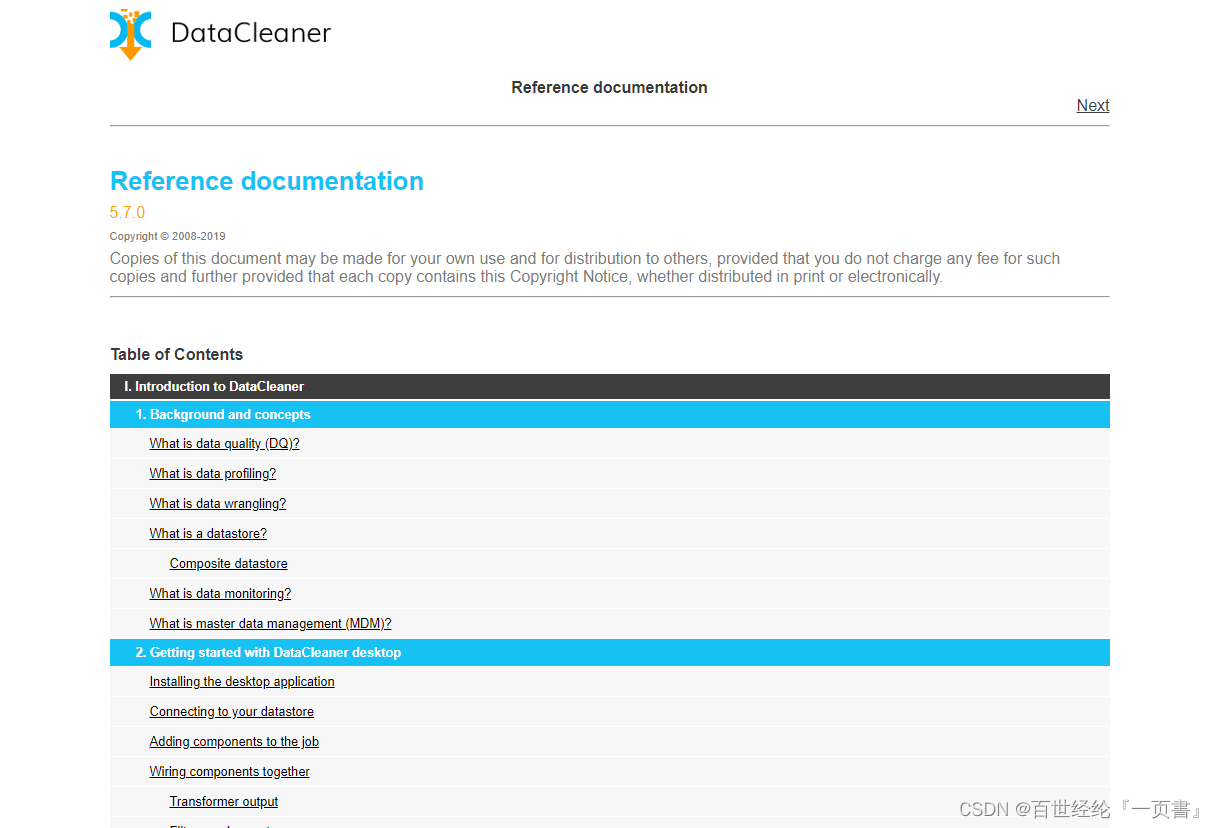Open the 'Composite datastore' link

[229, 564]
